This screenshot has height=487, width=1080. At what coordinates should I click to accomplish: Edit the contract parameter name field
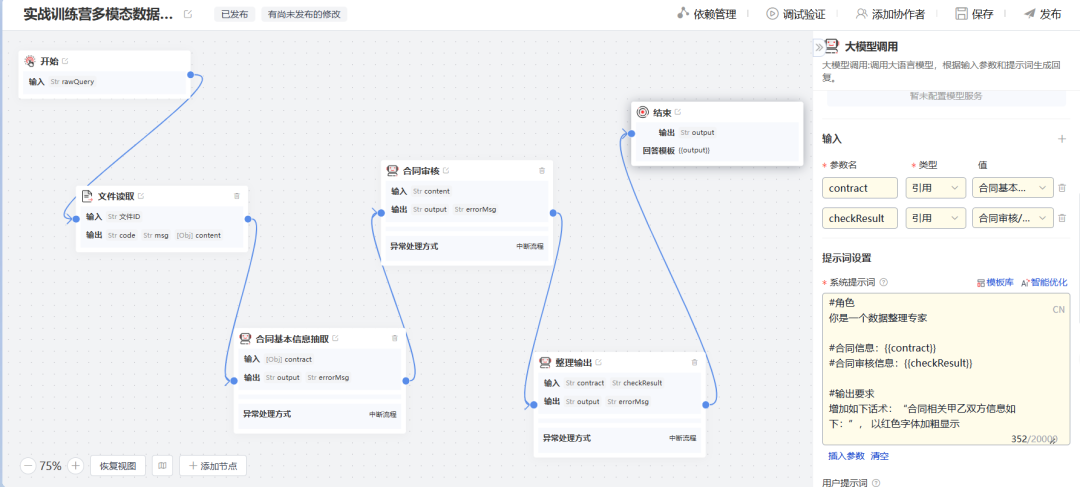tap(860, 187)
